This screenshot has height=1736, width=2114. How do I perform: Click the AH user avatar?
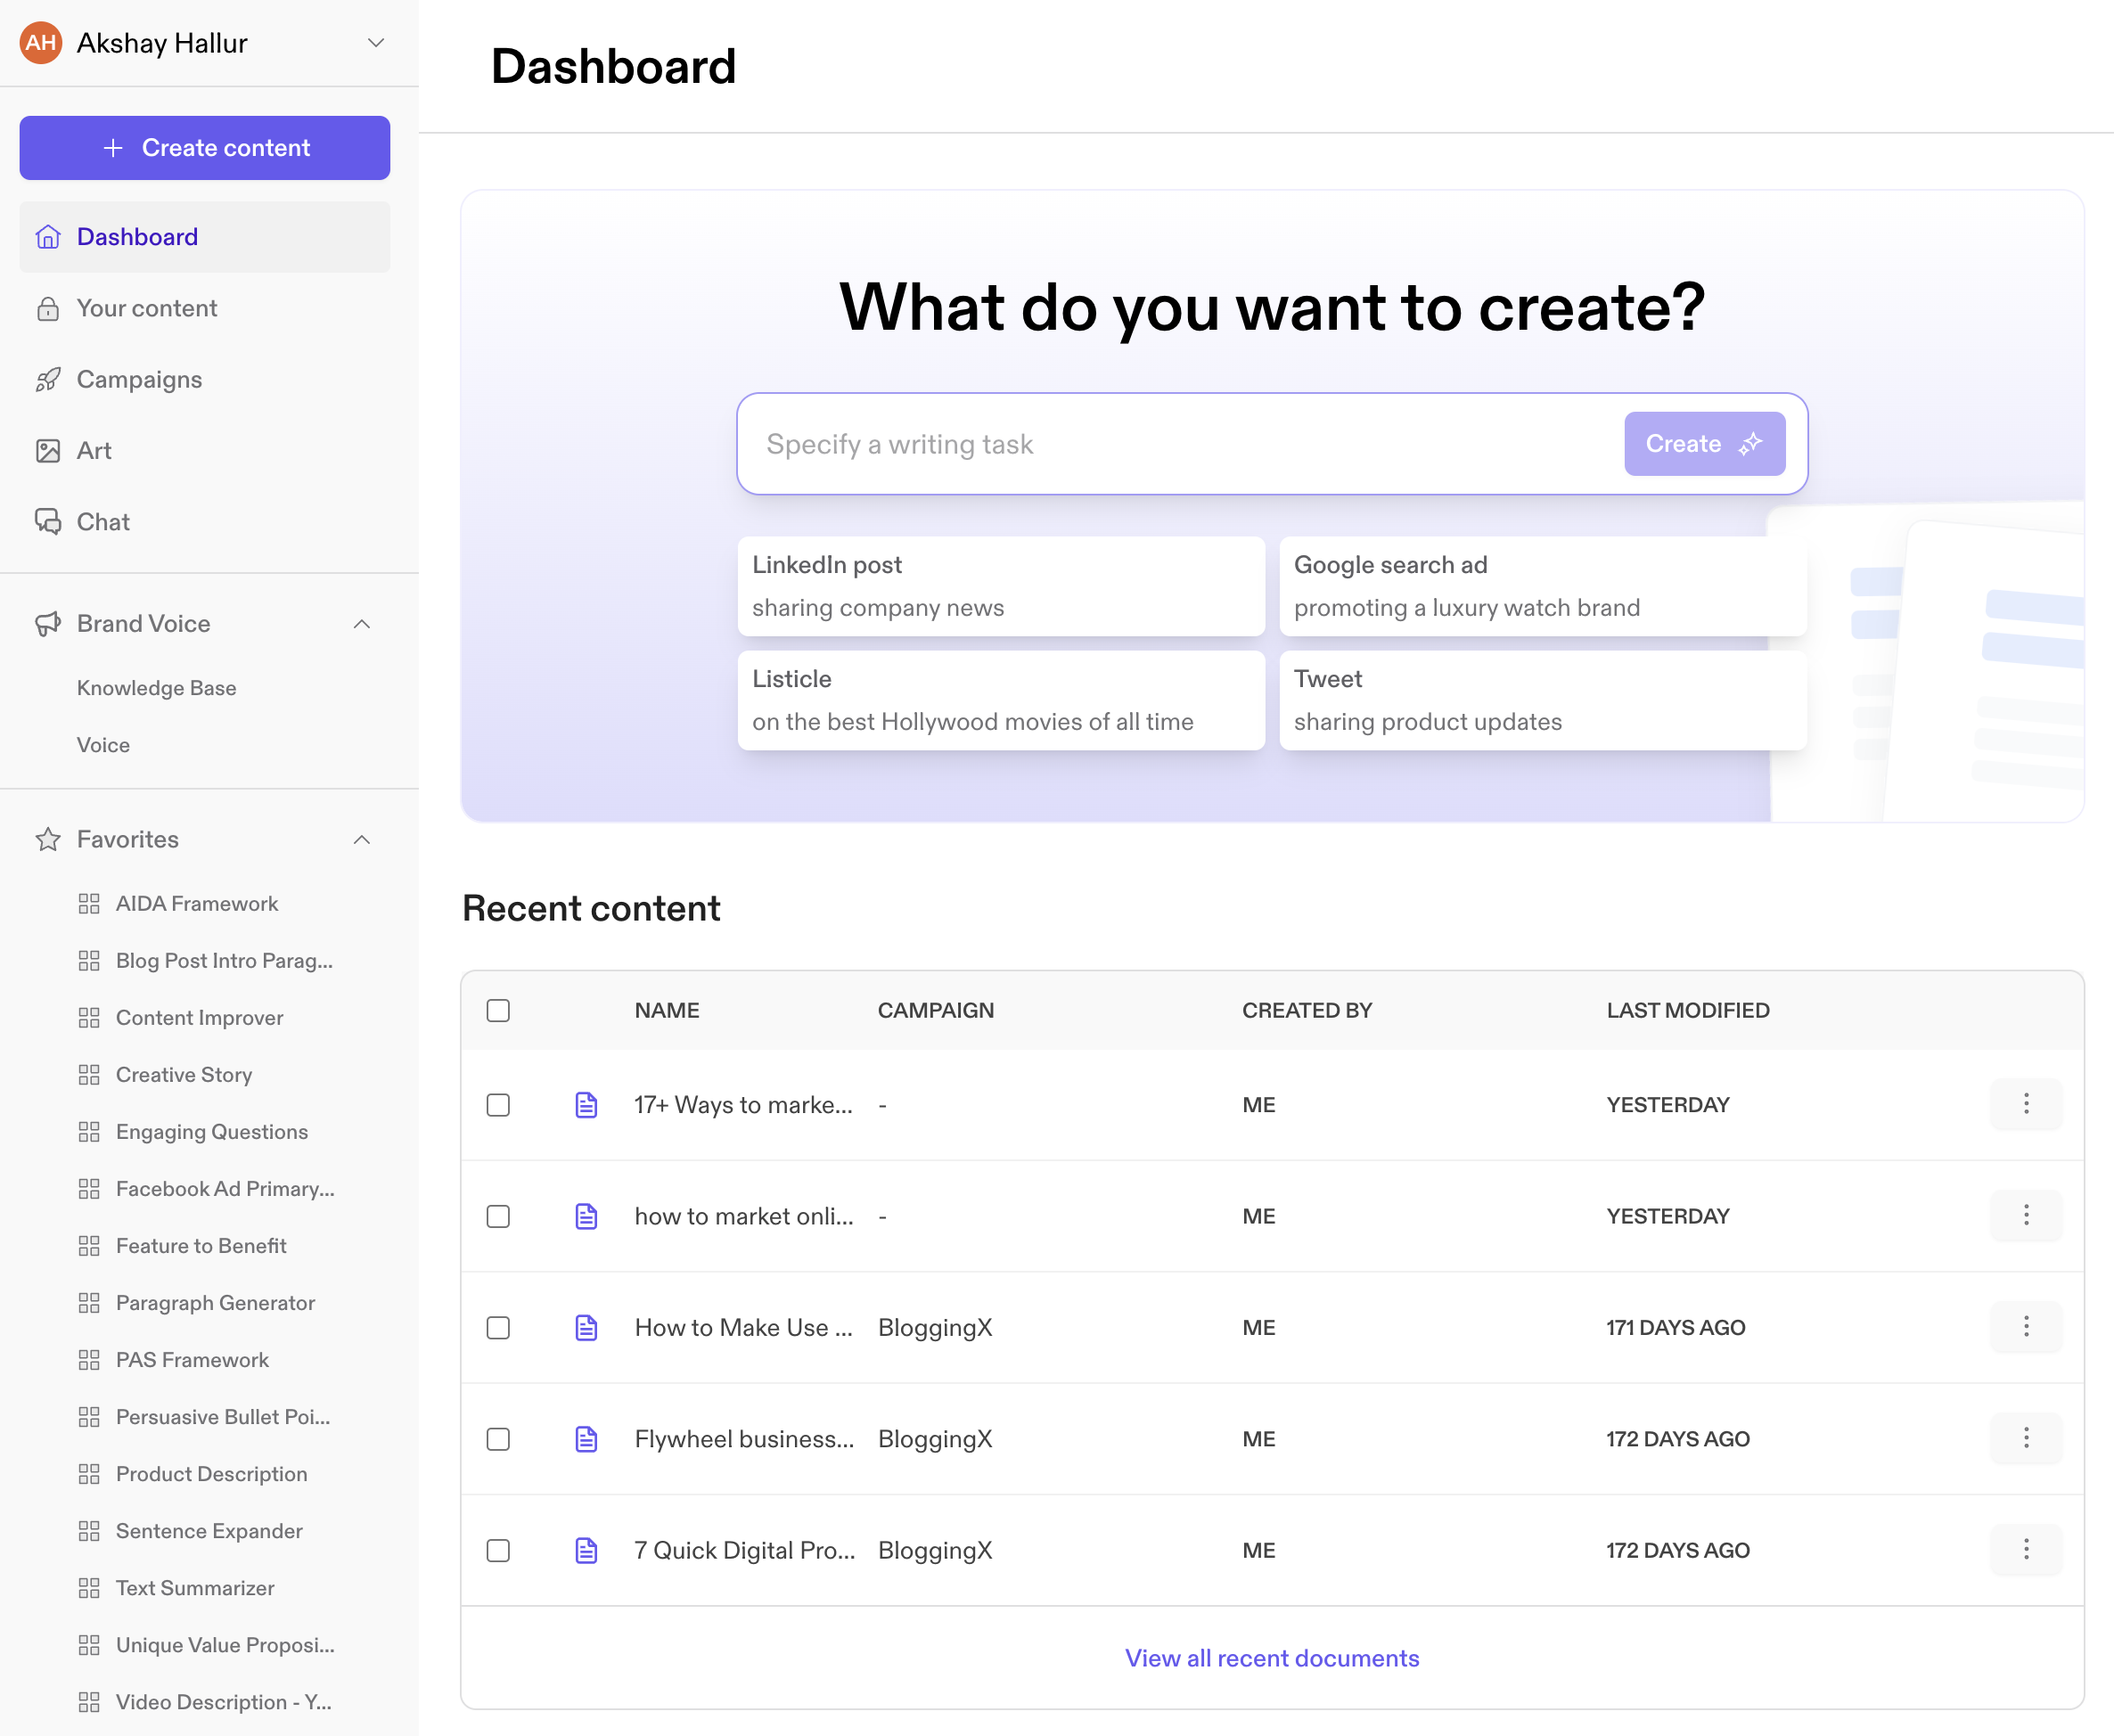[x=41, y=43]
